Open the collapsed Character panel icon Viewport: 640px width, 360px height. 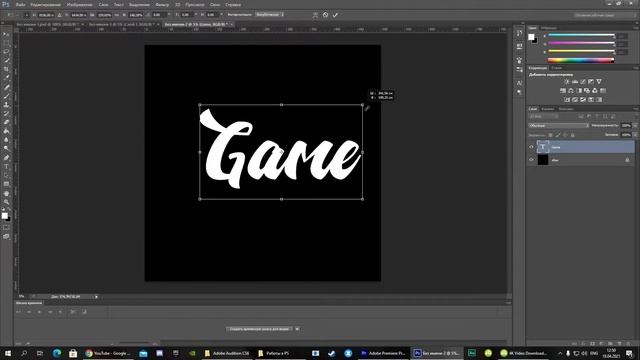point(519,83)
